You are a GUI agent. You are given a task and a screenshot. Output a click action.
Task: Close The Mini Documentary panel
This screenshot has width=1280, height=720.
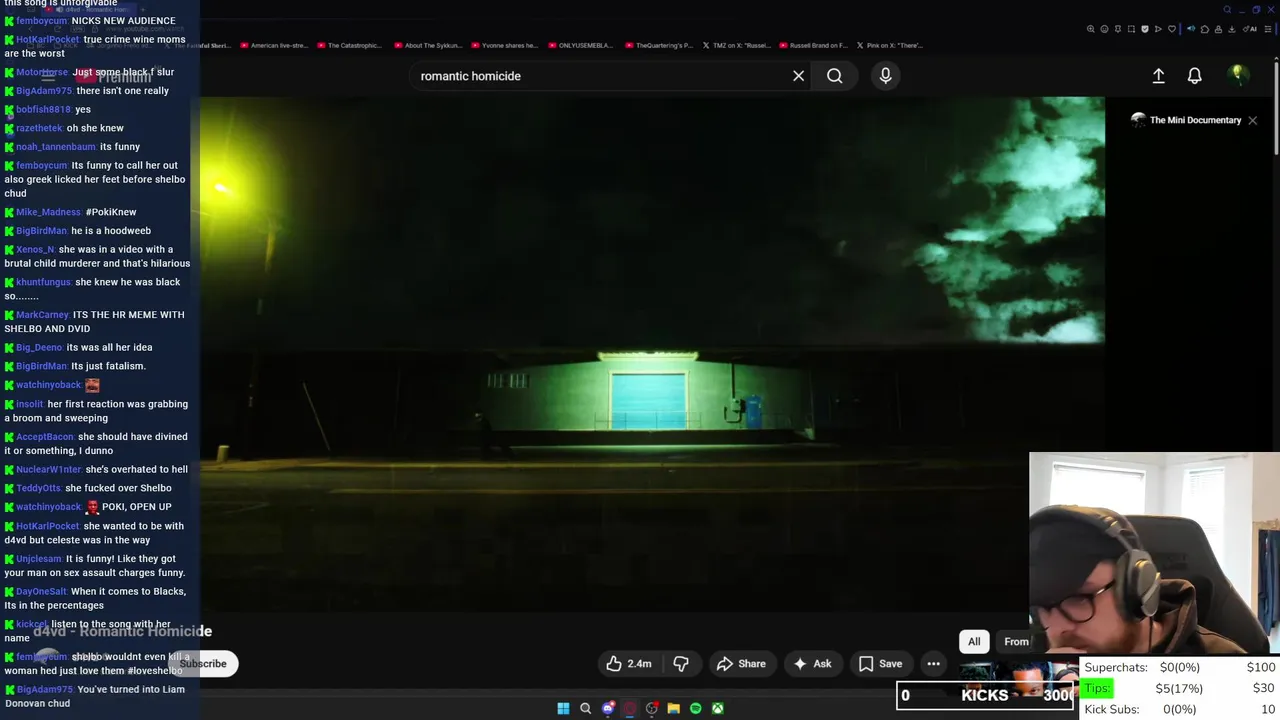tap(1252, 120)
